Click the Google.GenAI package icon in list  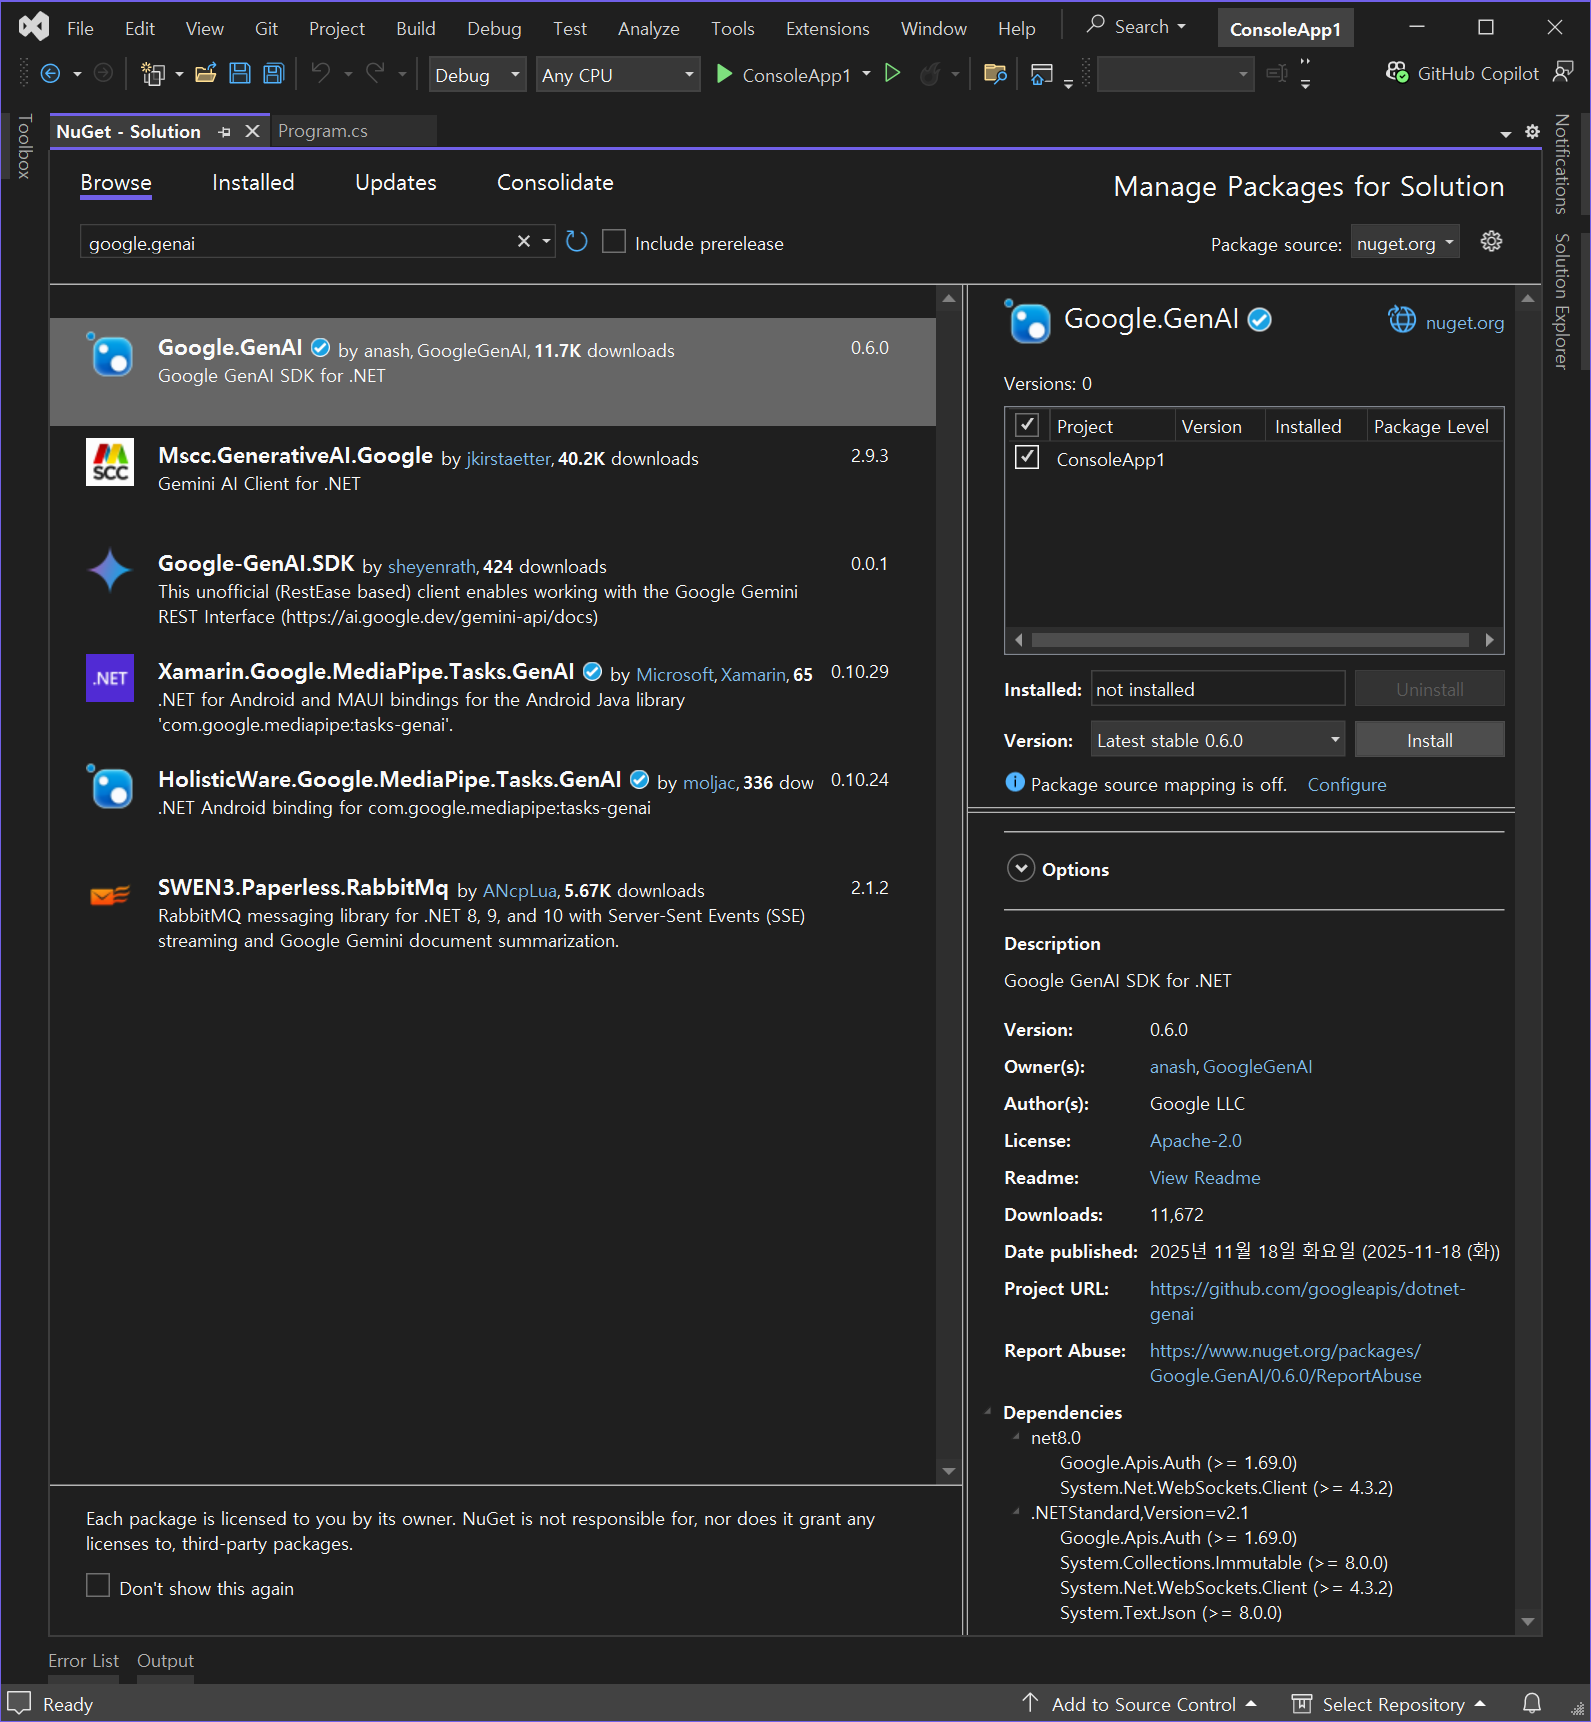pos(110,355)
